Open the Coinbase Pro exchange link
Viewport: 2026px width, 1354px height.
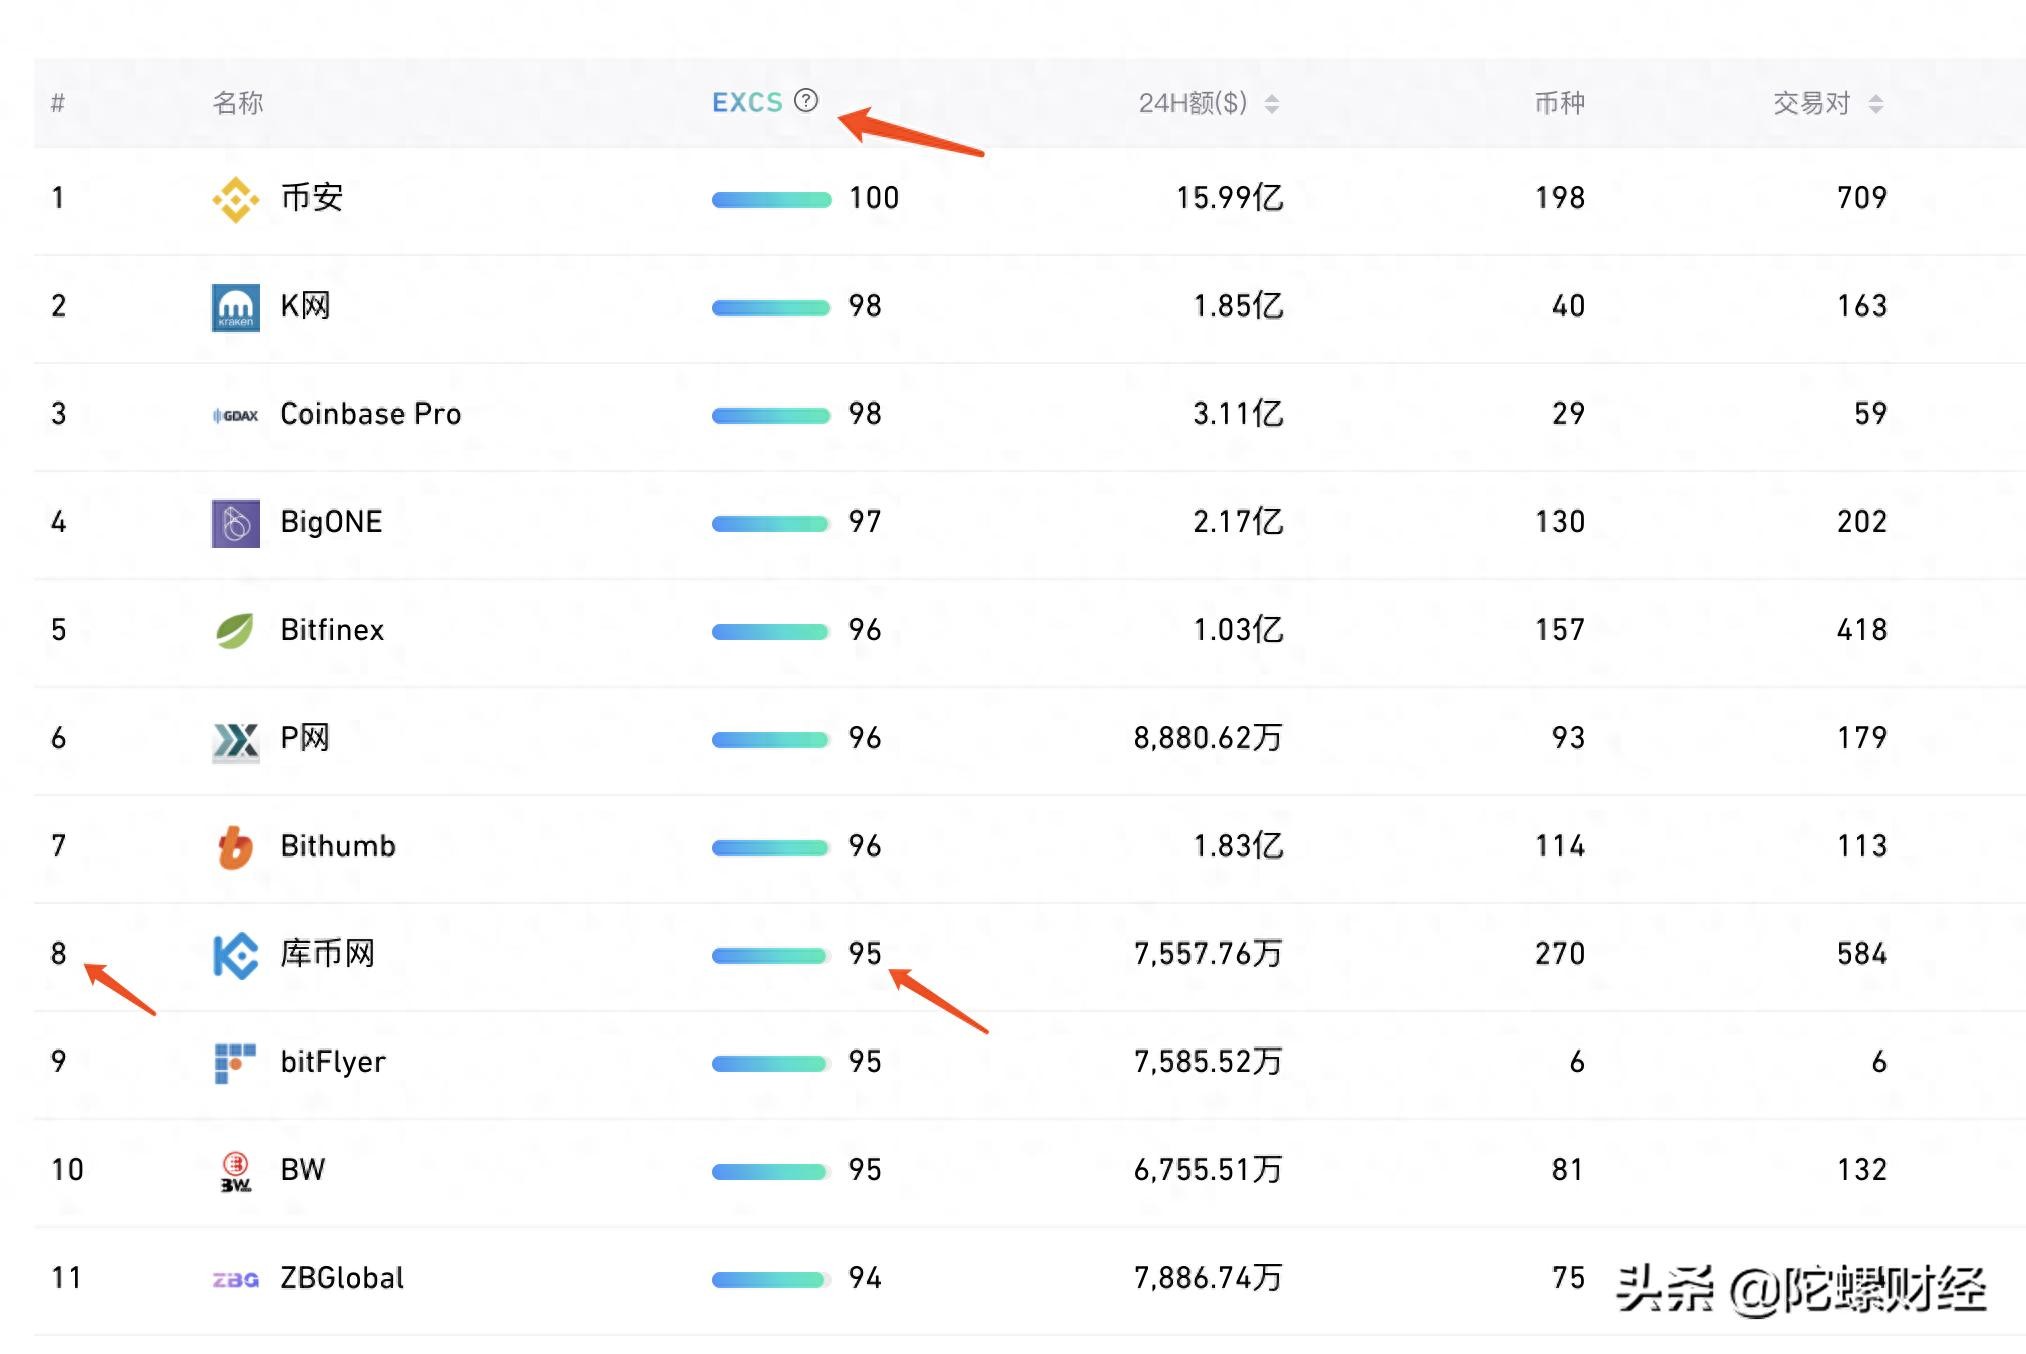(370, 414)
